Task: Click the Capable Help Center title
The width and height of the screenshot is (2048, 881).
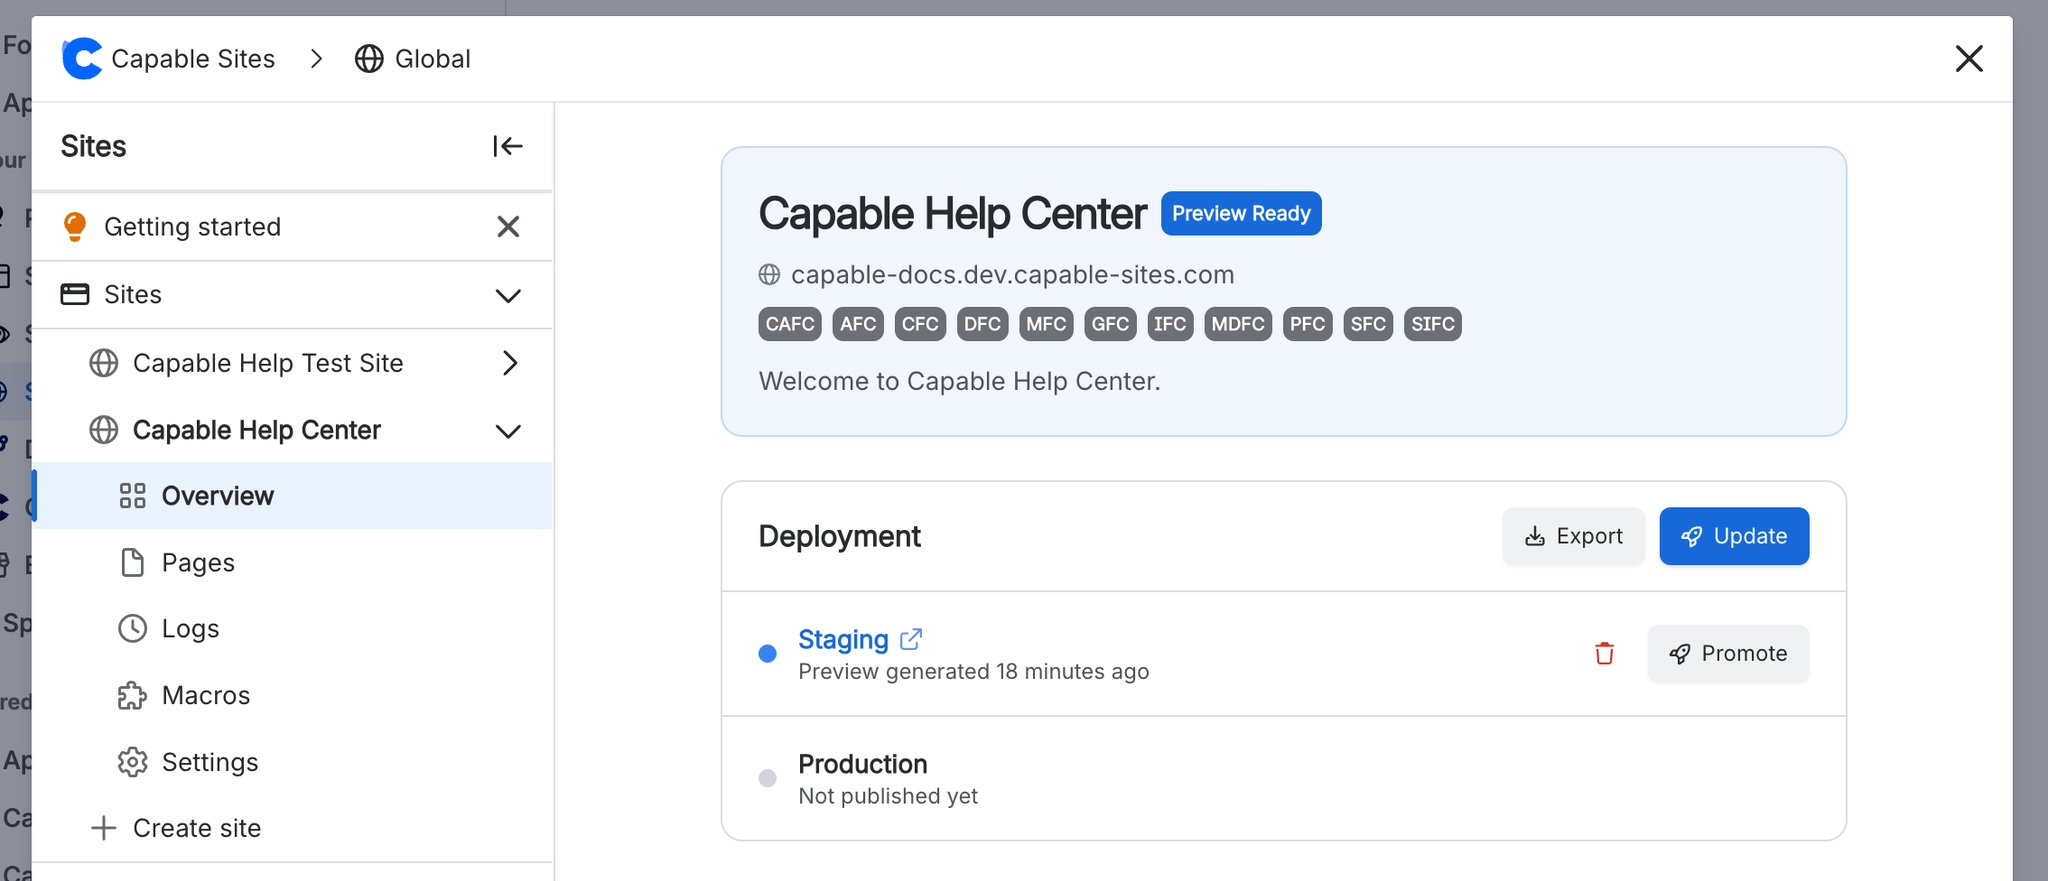Action: click(x=953, y=214)
